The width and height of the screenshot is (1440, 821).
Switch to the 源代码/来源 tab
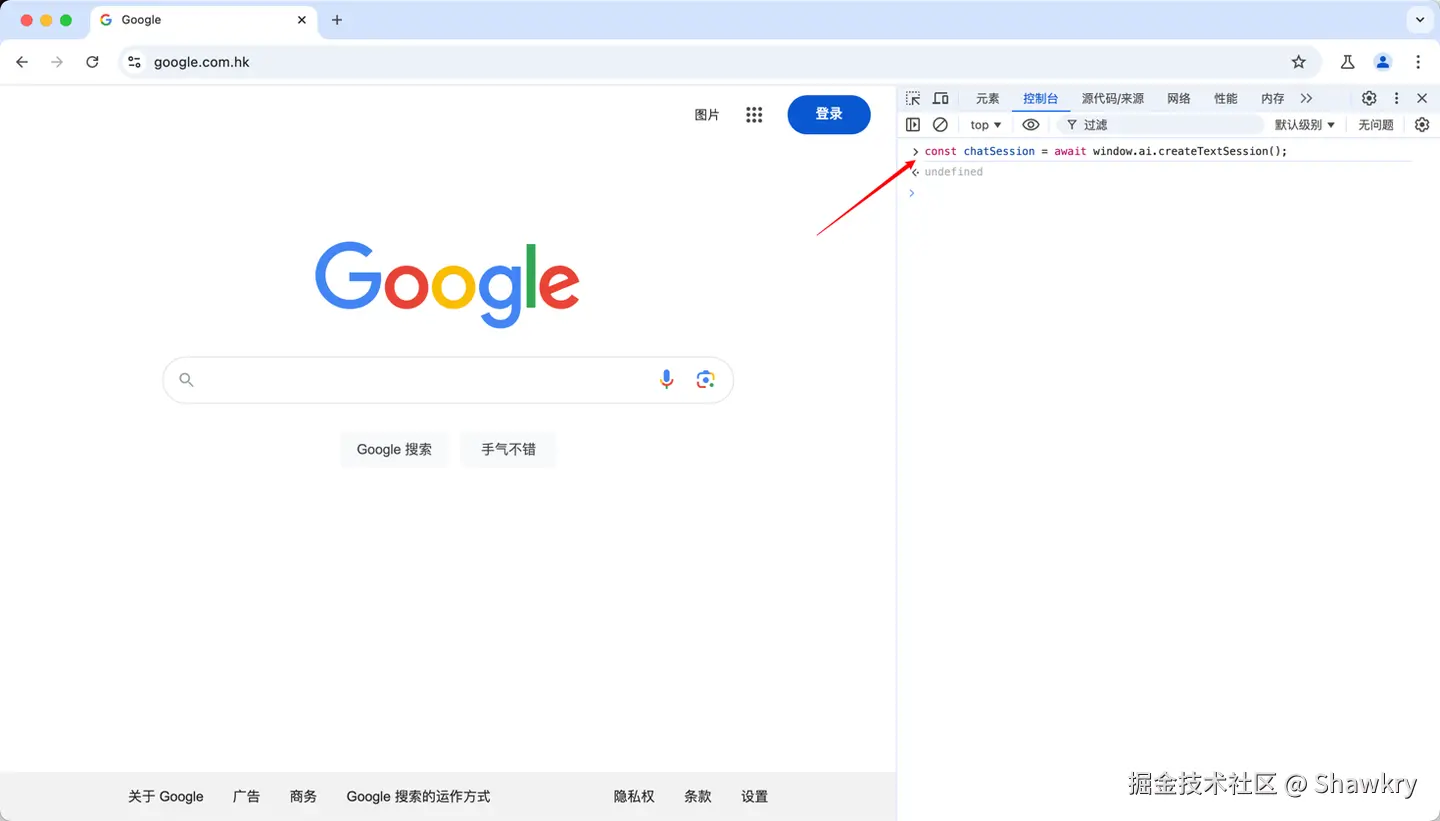coord(1112,98)
